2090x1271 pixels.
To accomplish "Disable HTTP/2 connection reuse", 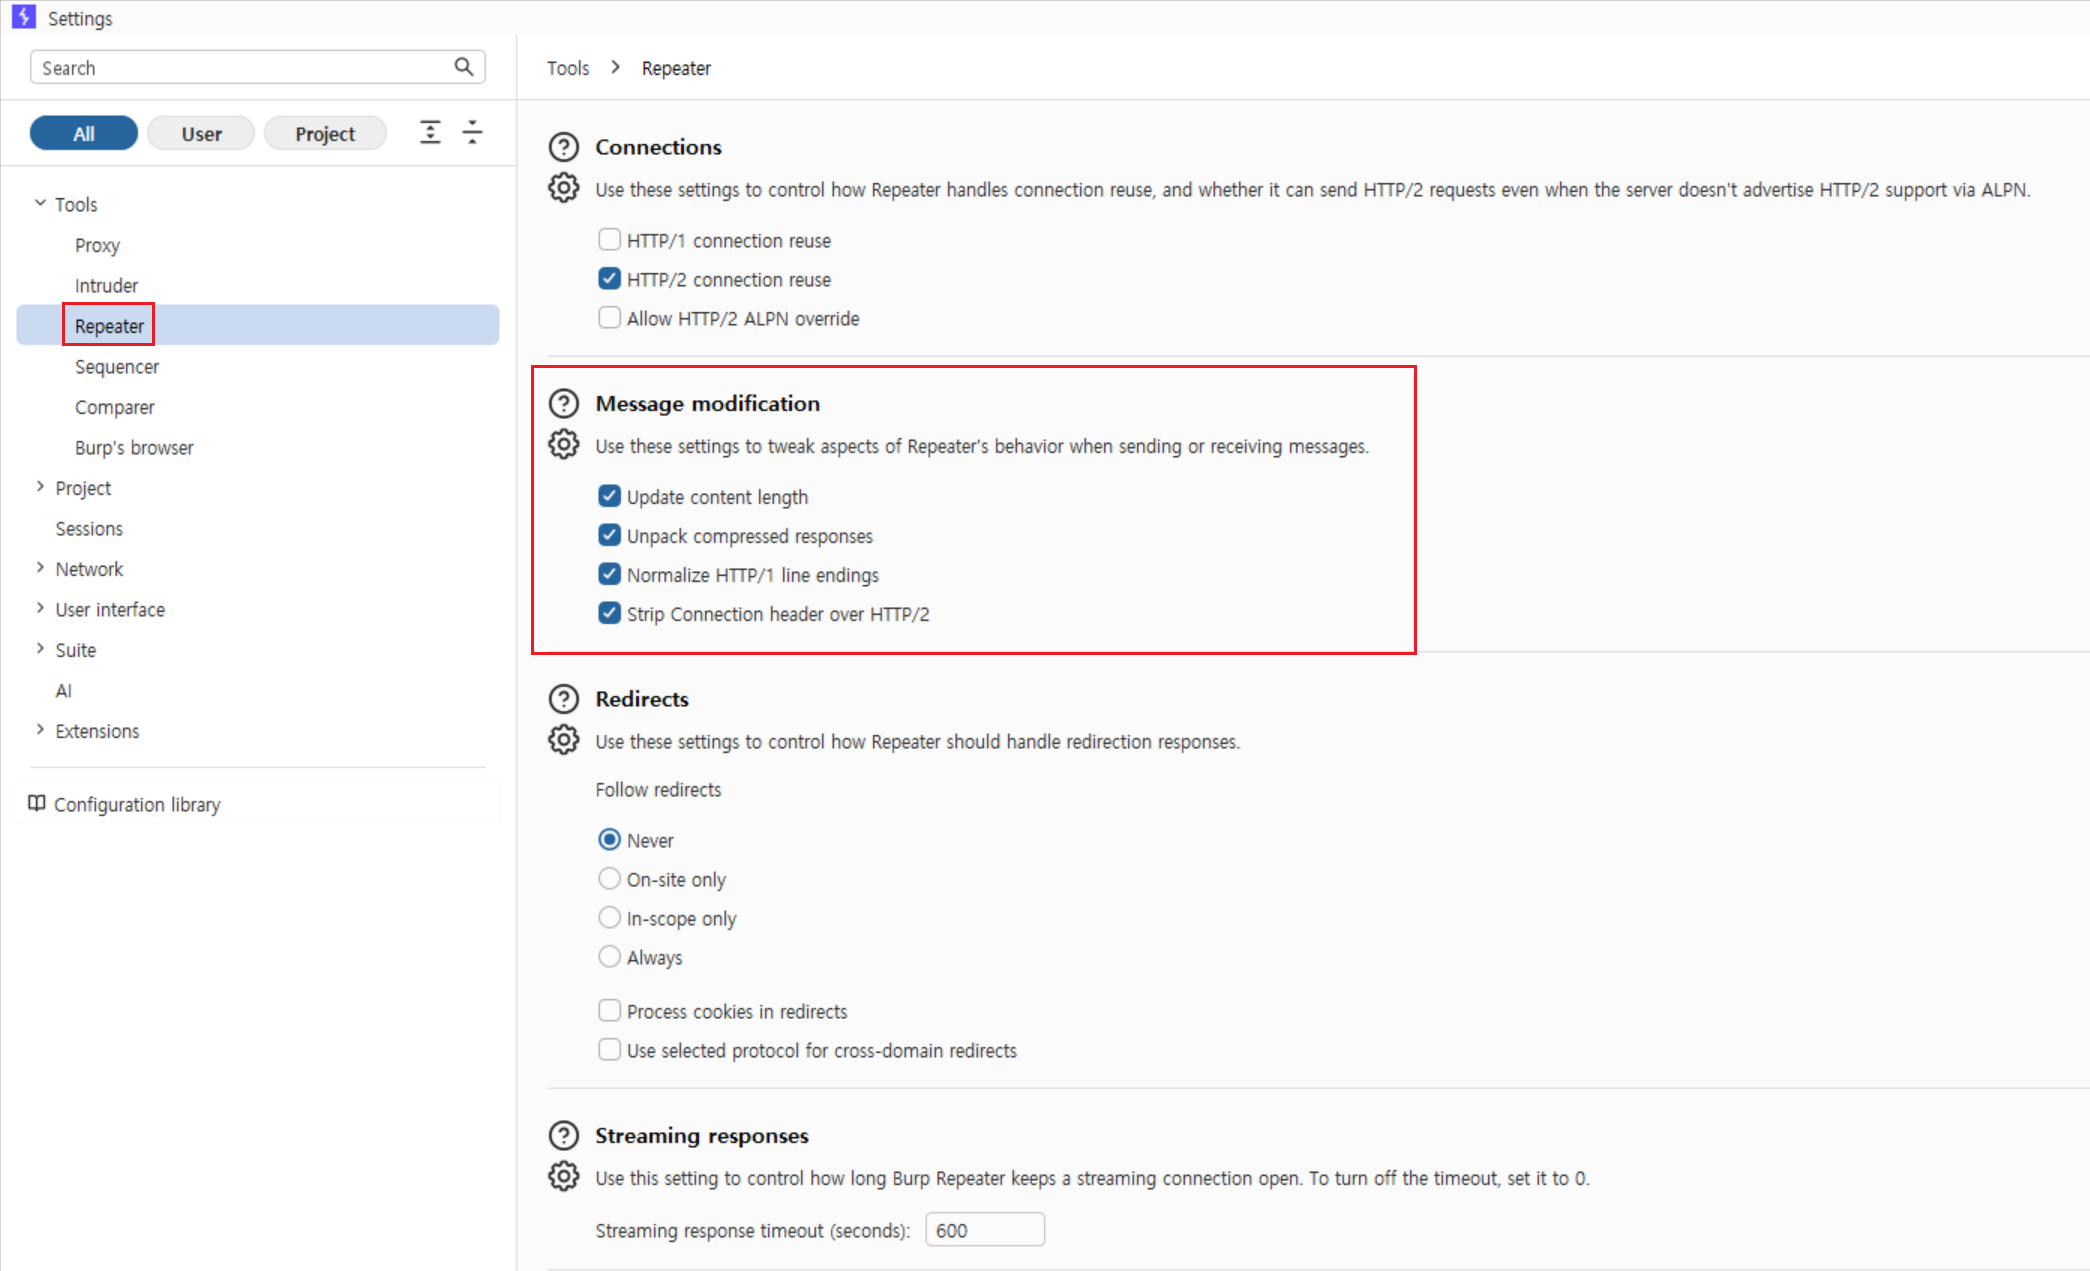I will (609, 278).
